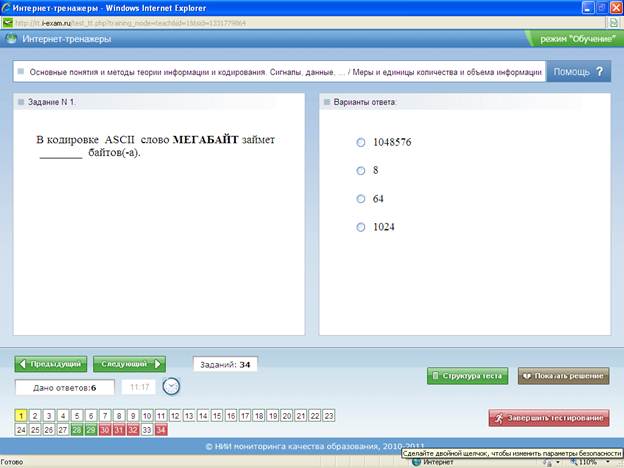Screen dimensions: 624x468
Task: Click the 11:17 timer value
Action: pyautogui.click(x=139, y=387)
